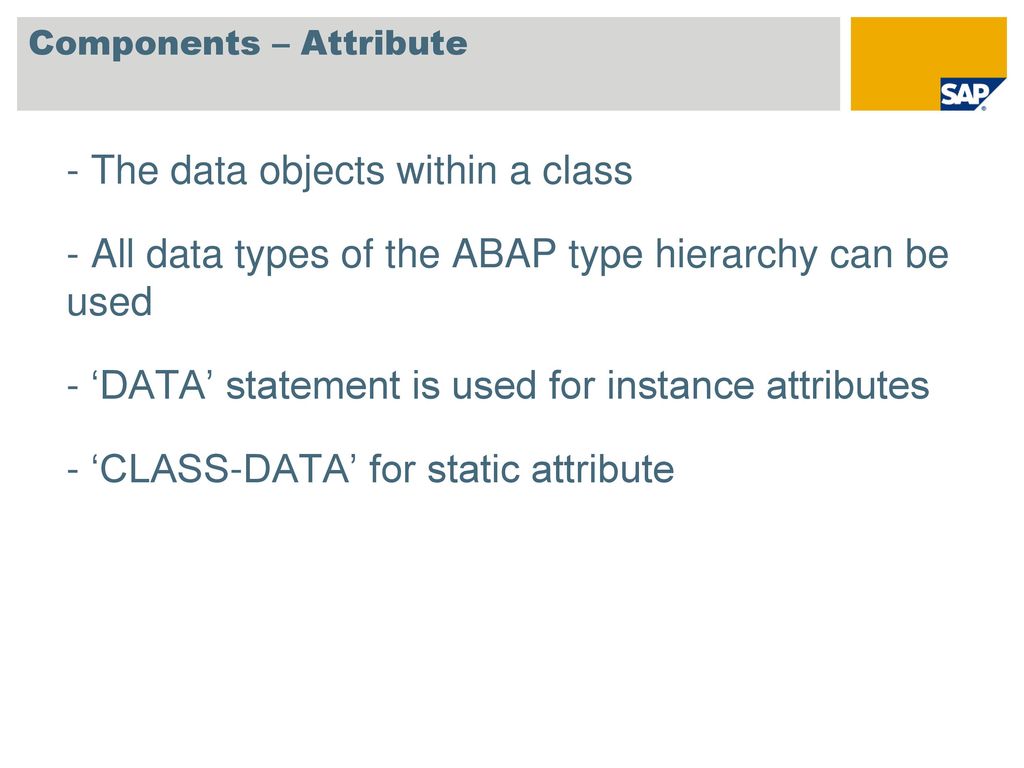Click the word 'objects' in the first bullet
1024x768 pixels.
322,172
